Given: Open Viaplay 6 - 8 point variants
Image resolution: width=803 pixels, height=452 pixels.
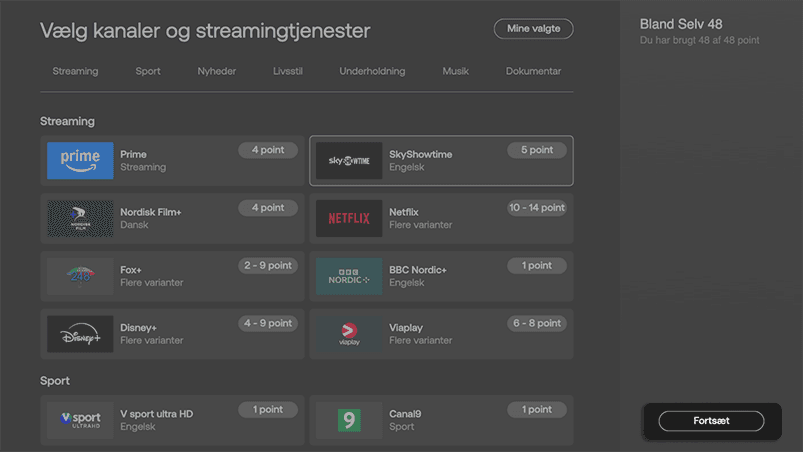Looking at the screenshot, I should pyautogui.click(x=537, y=324).
